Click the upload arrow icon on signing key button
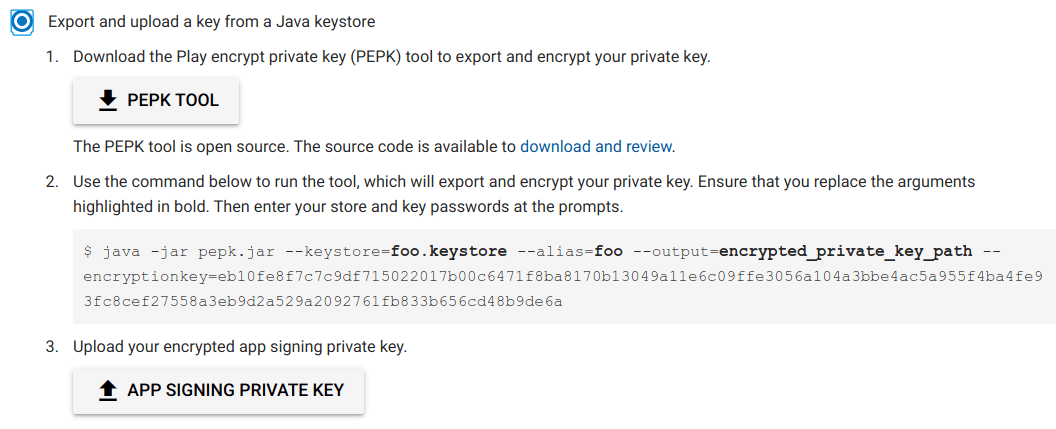Image resolution: width=1056 pixels, height=429 pixels. tap(108, 390)
